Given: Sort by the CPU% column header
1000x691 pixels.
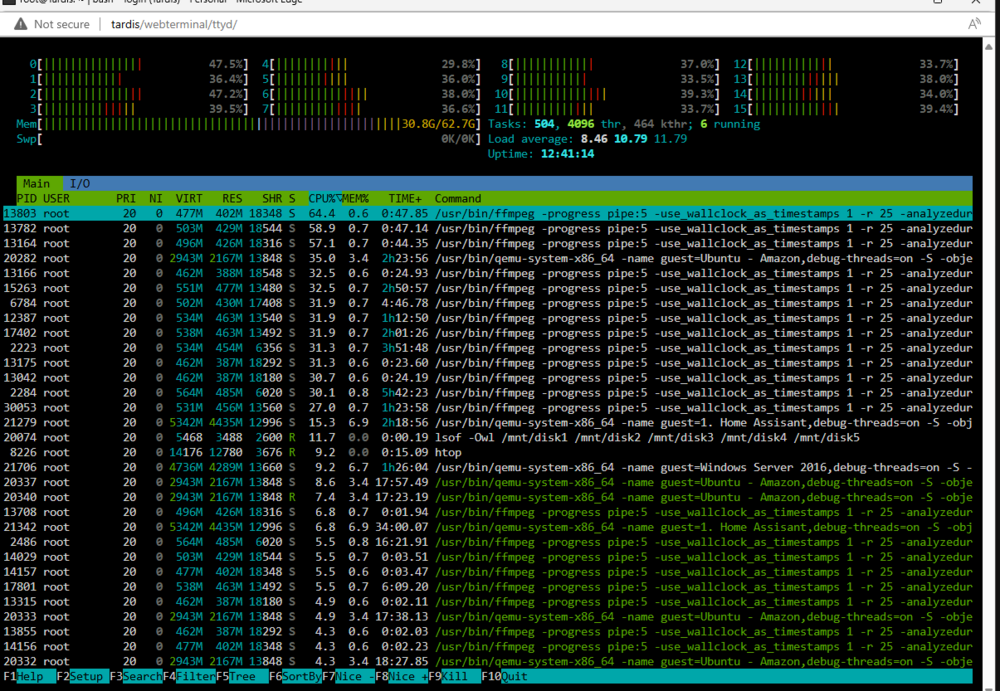Looking at the screenshot, I should pyautogui.click(x=325, y=198).
